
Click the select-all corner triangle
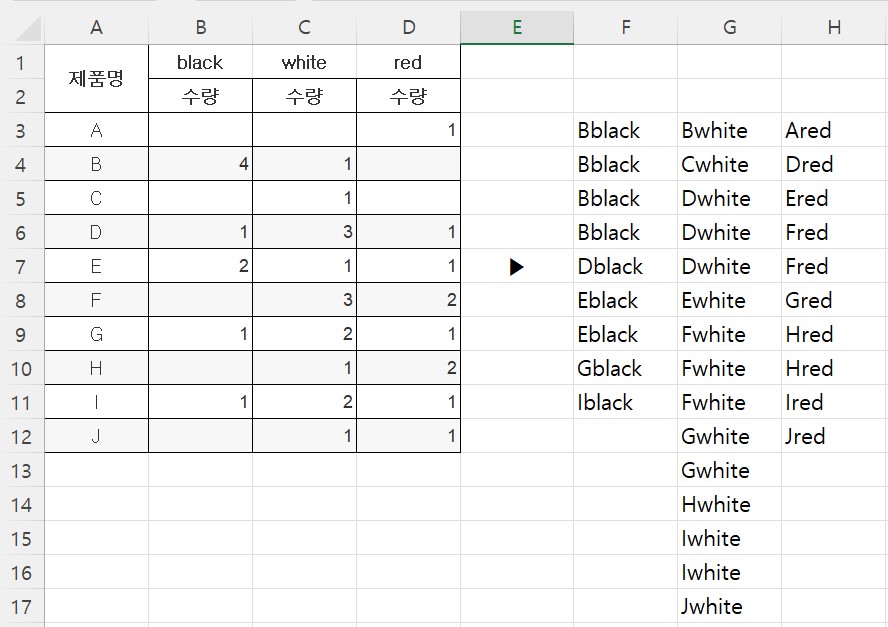[28, 28]
